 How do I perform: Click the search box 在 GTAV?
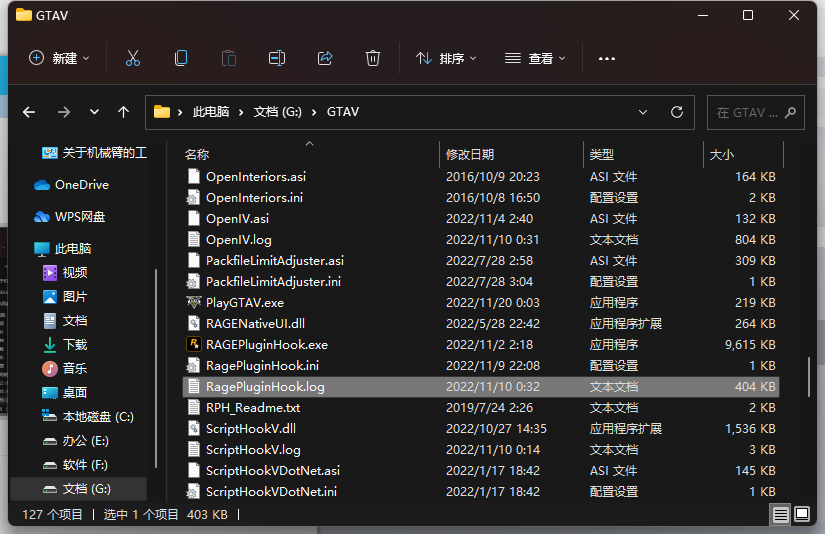coord(755,112)
